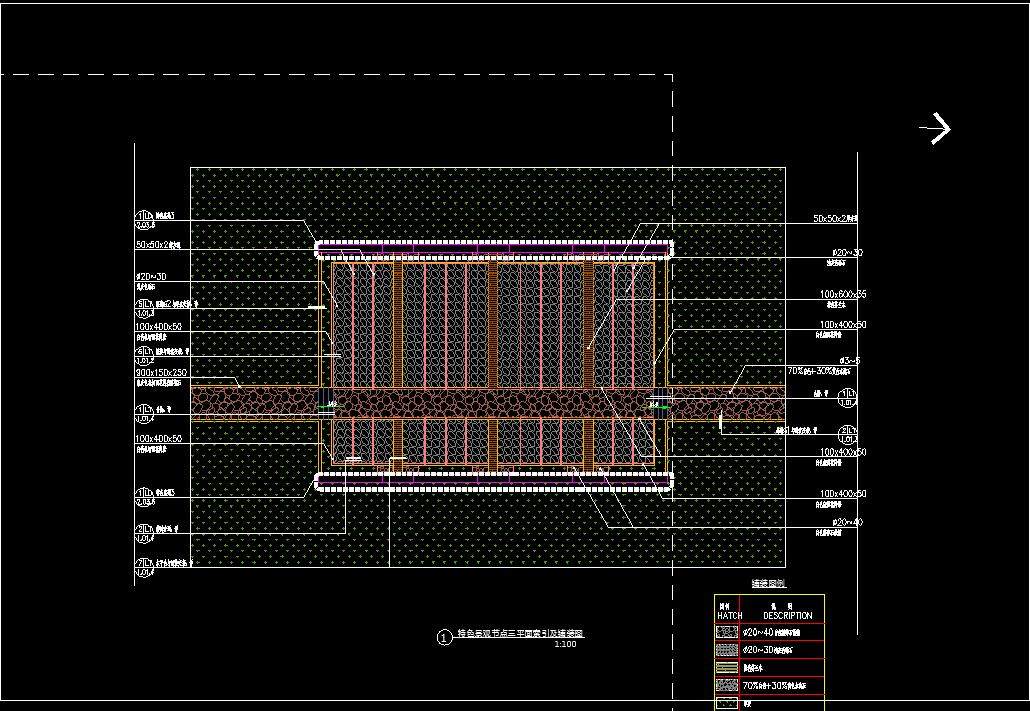Screen dimensions: 1030x711
Task: Click the 100x600x35 annotation on right
Action: [x=842, y=294]
